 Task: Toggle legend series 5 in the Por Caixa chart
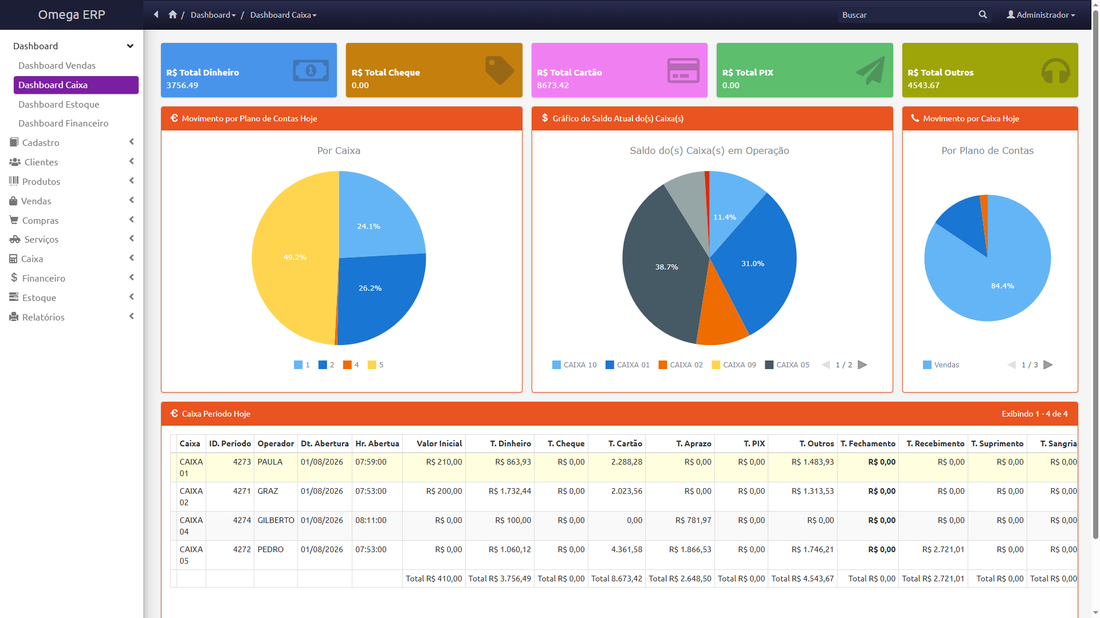click(x=375, y=365)
